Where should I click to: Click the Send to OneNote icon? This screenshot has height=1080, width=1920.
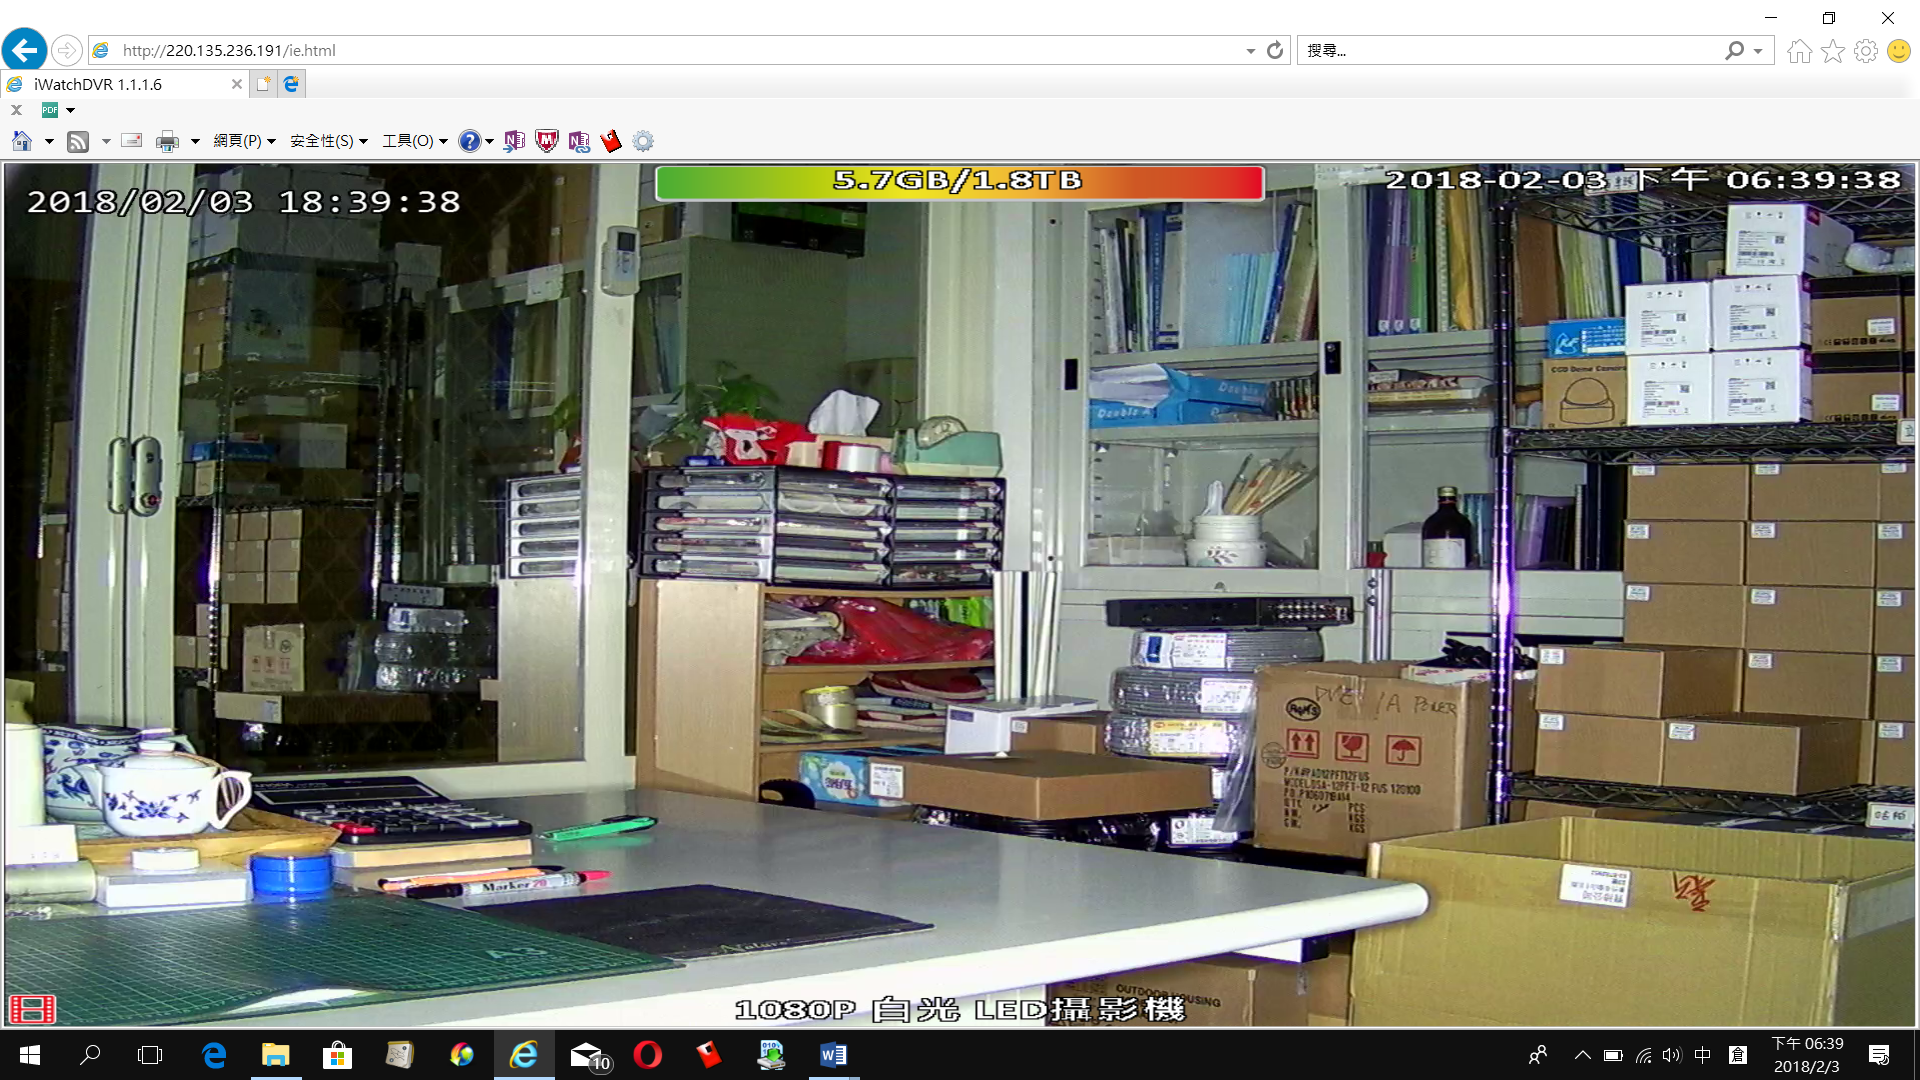(x=514, y=141)
